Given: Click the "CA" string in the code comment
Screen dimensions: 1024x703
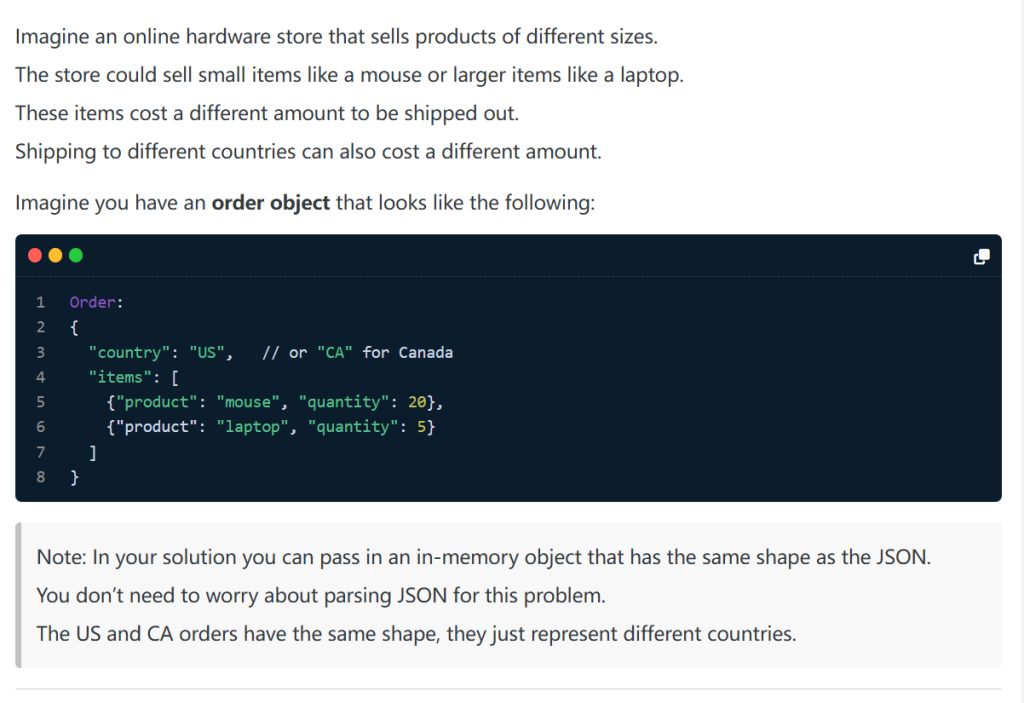Looking at the screenshot, I should tap(335, 352).
